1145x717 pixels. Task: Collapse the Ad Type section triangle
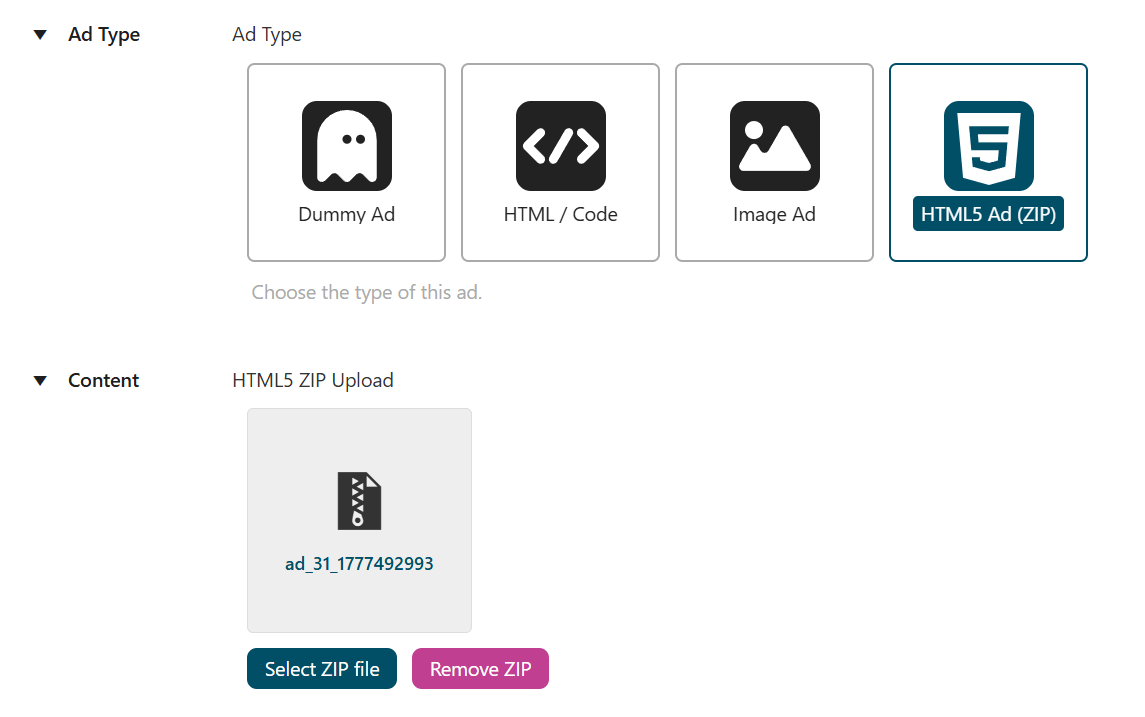40,34
